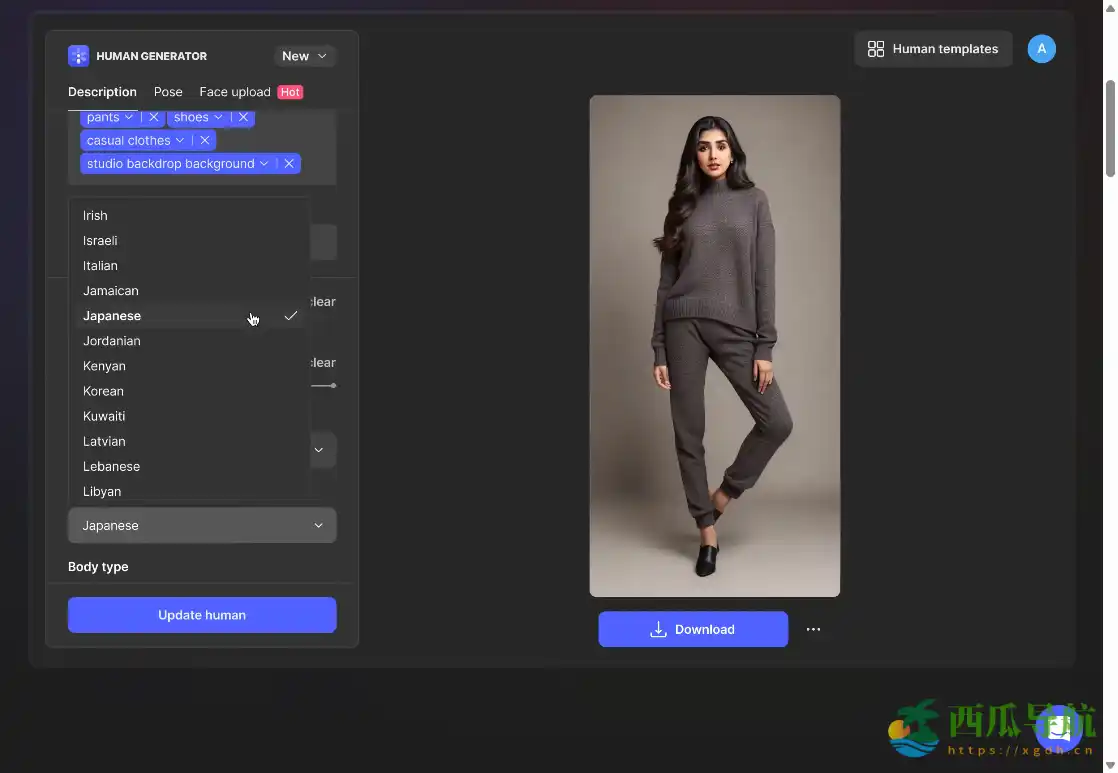
Task: Switch to the Pose tab
Action: click(168, 92)
